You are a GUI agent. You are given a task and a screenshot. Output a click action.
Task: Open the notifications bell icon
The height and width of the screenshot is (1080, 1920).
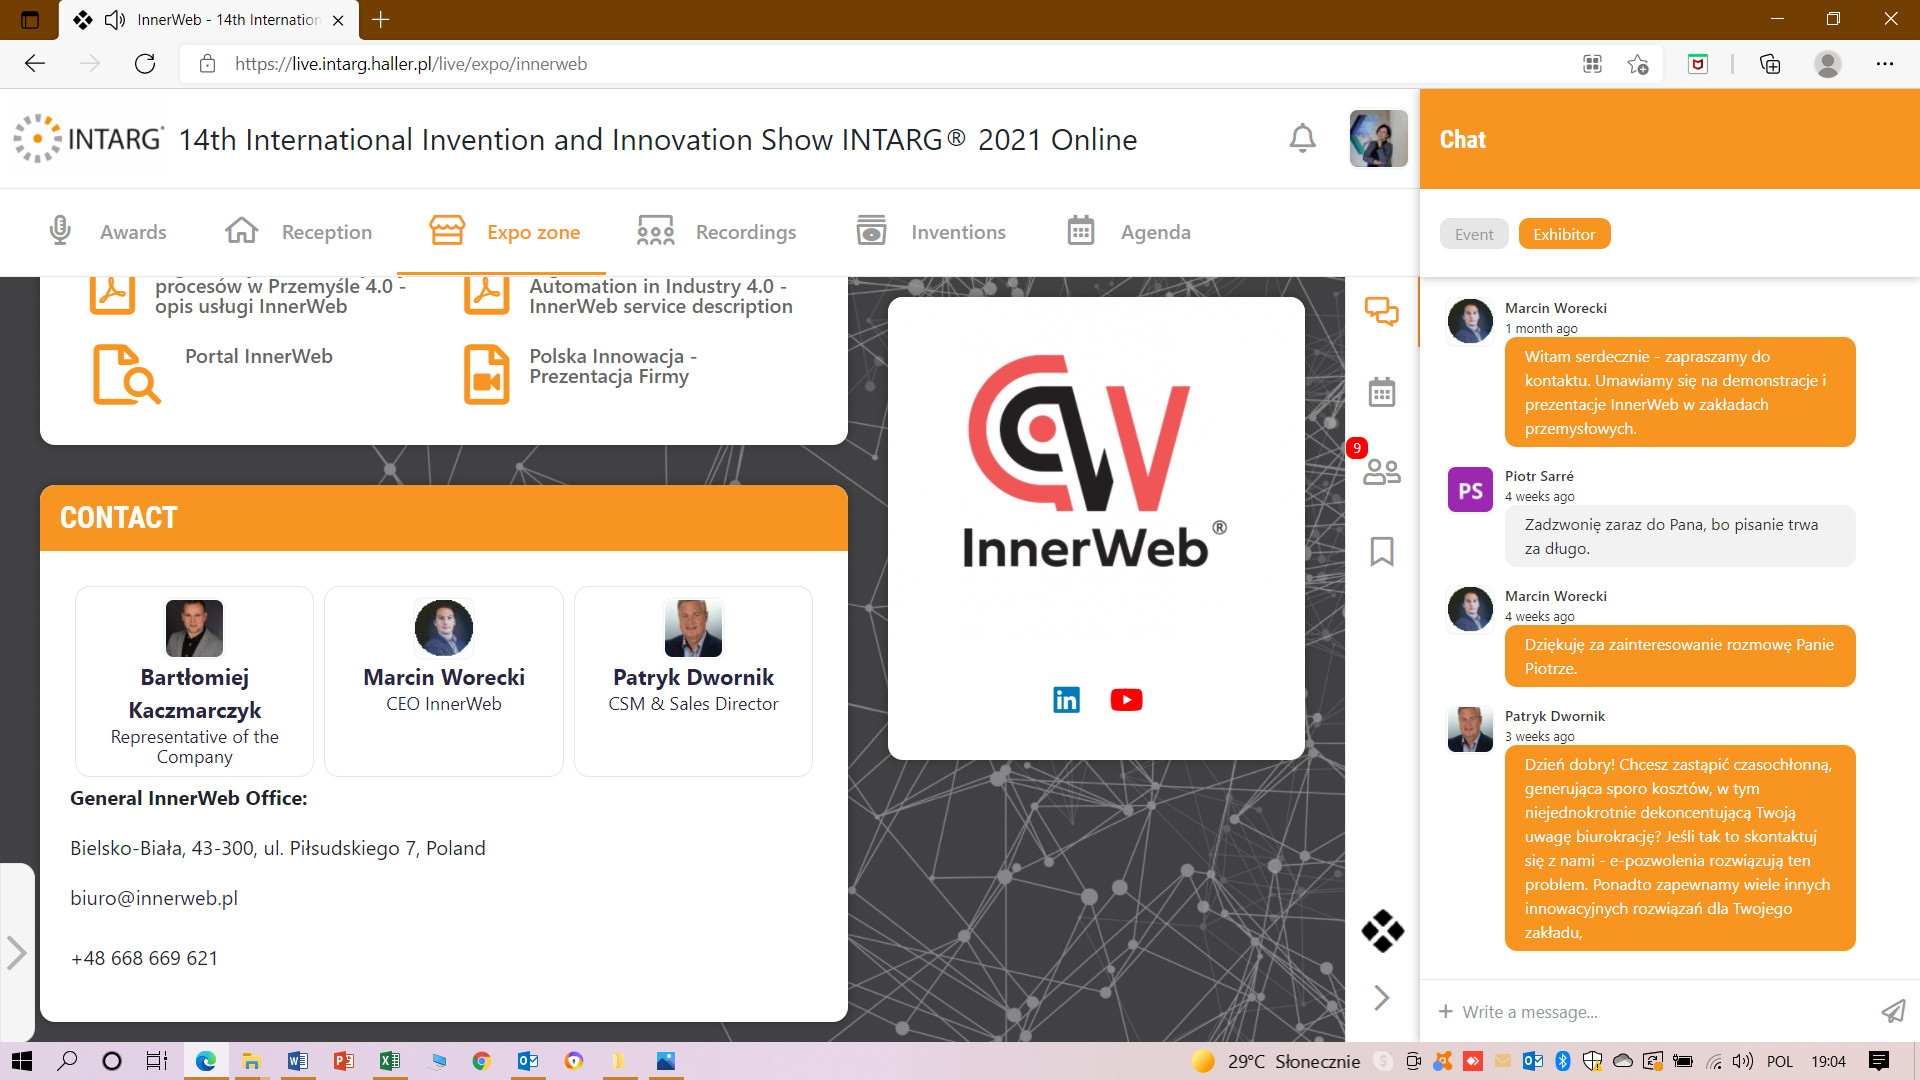pyautogui.click(x=1302, y=138)
